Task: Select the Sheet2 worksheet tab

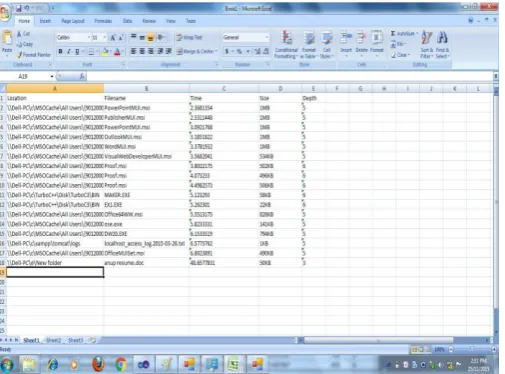Action: pyautogui.click(x=53, y=340)
